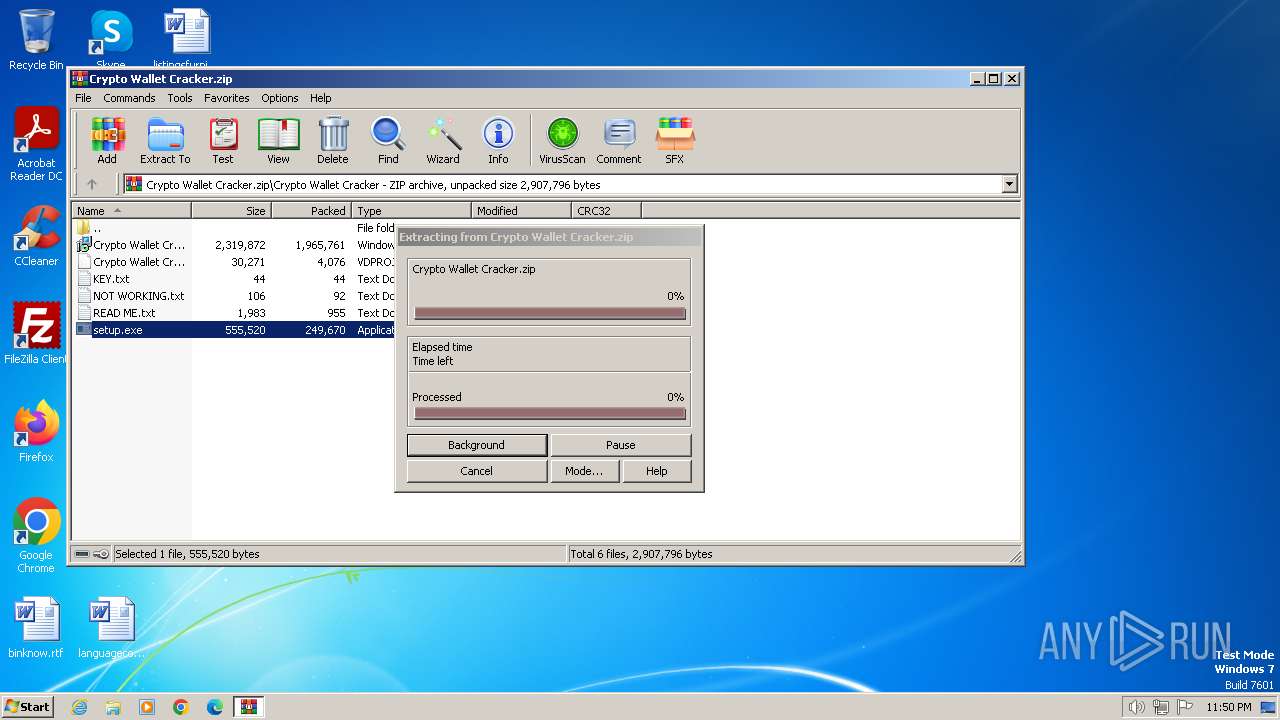Viewport: 1280px width, 720px height.
Task: Pause the extraction
Action: (x=621, y=445)
